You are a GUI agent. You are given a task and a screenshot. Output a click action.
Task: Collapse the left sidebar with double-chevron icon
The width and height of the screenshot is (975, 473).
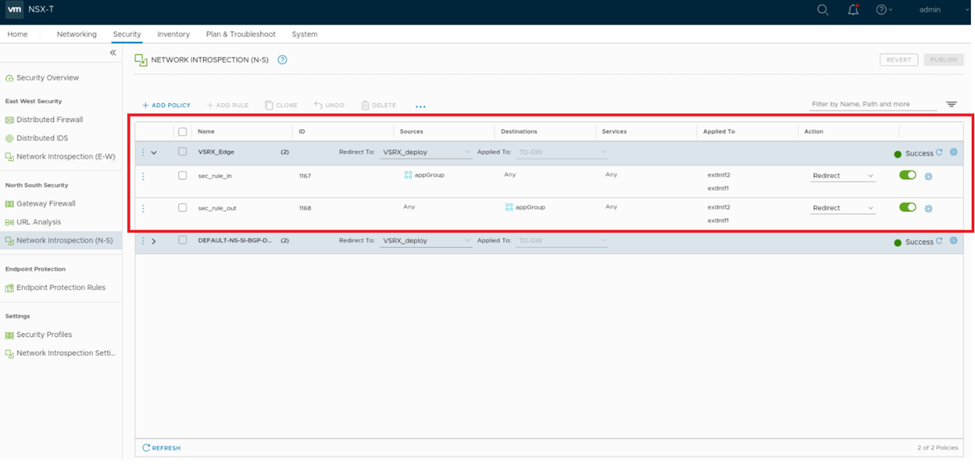click(x=113, y=53)
